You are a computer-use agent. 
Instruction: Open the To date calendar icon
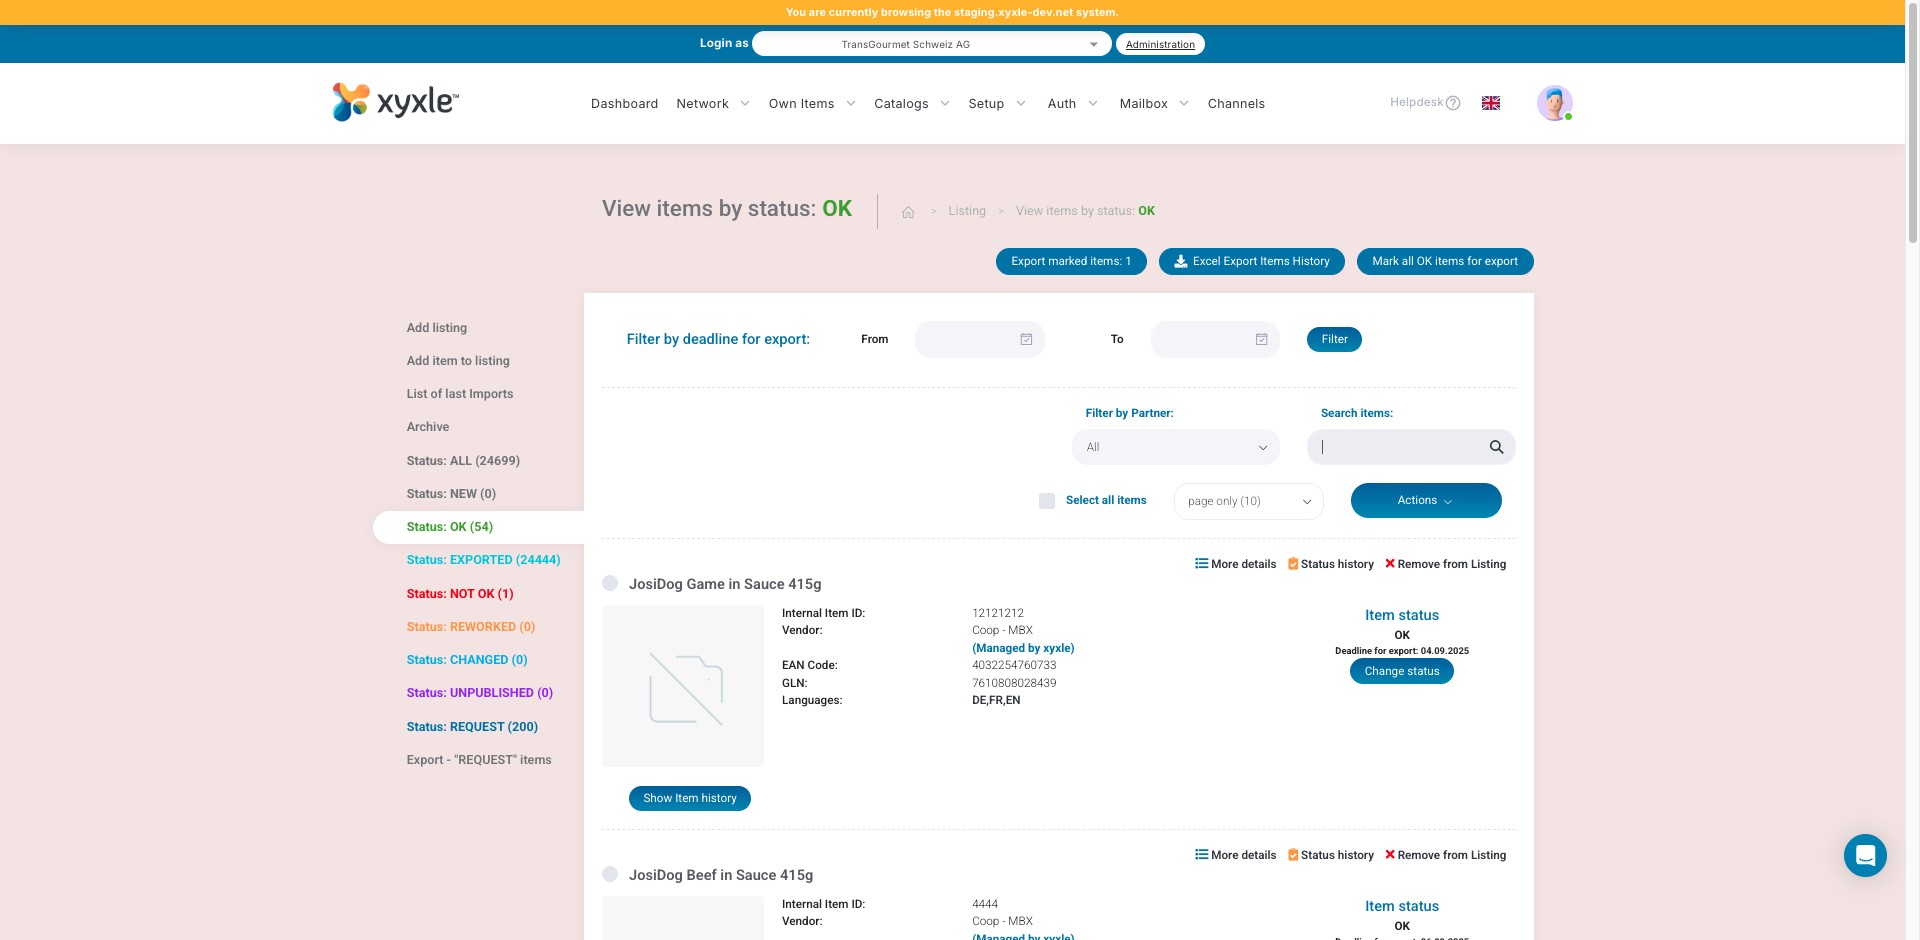[x=1262, y=340]
